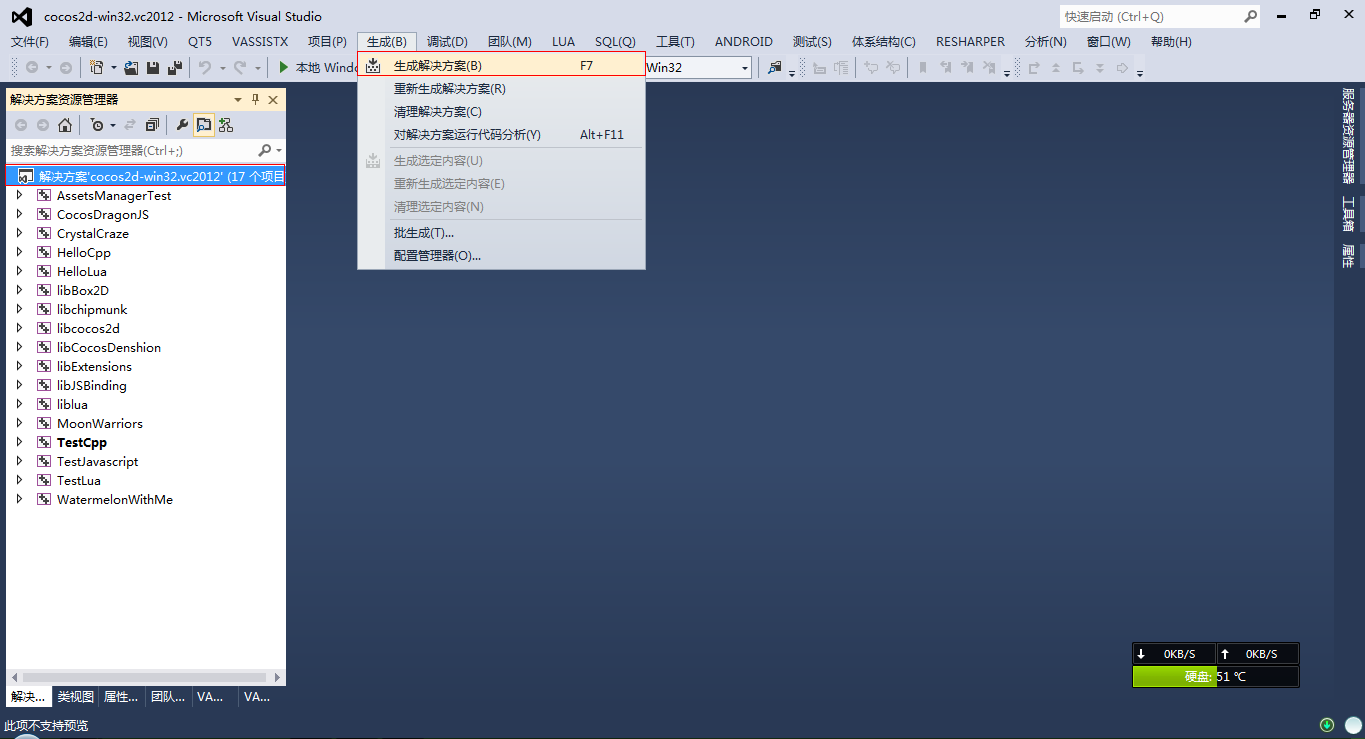
Task: Click the Save toolbar icon
Action: (x=153, y=67)
